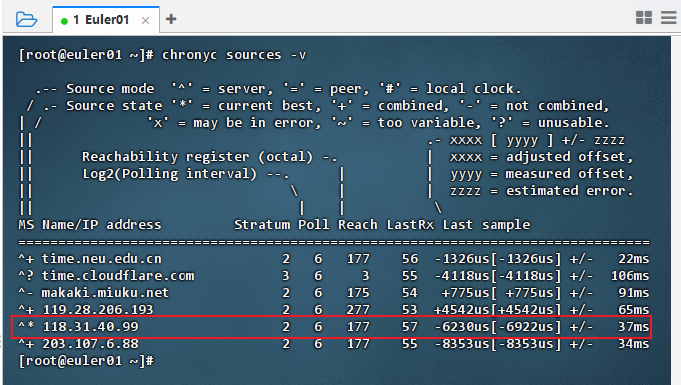The height and width of the screenshot is (385, 681).
Task: Click the Stratum column header
Action: [262, 225]
